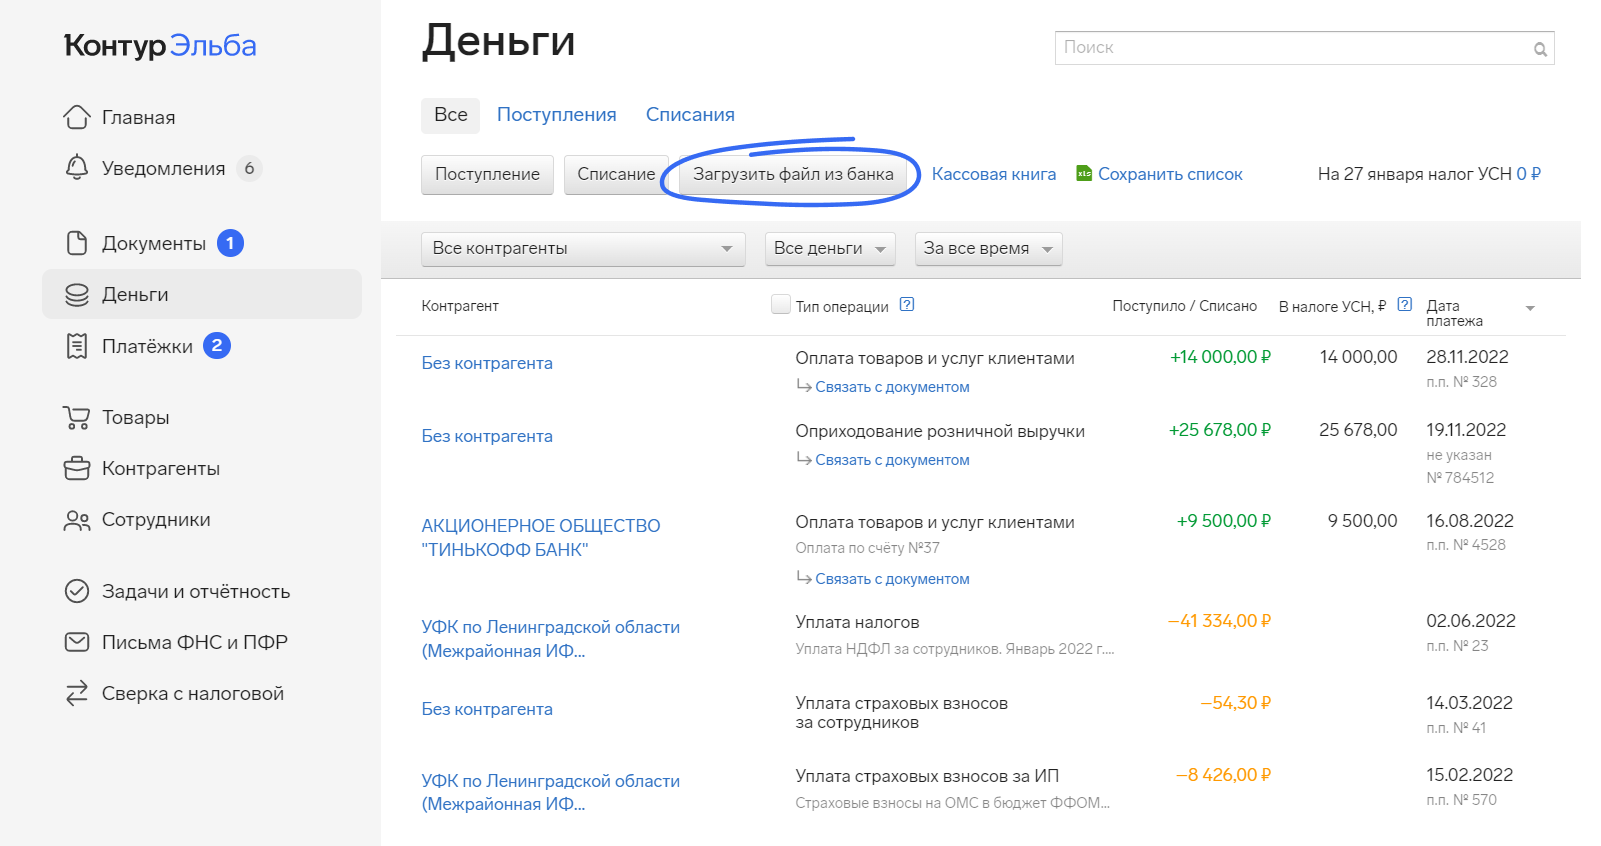The width and height of the screenshot is (1601, 846).
Task: Open Главная in the sidebar
Action: pyautogui.click(x=138, y=117)
